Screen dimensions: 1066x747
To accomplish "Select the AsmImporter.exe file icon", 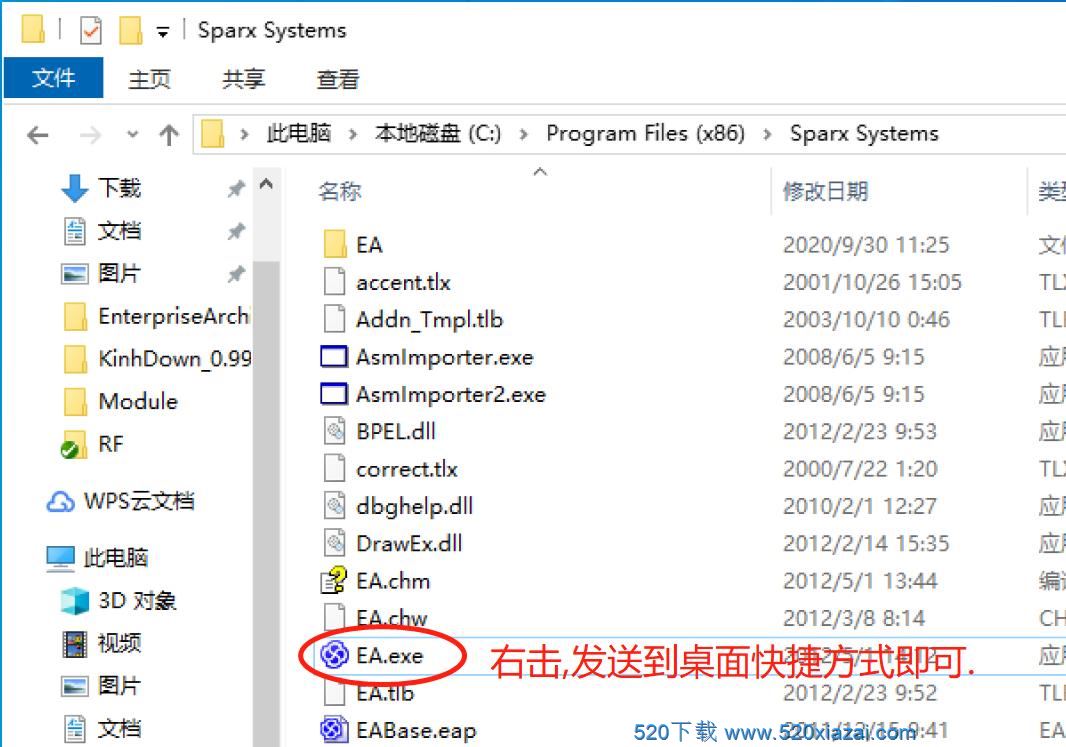I will coord(334,357).
